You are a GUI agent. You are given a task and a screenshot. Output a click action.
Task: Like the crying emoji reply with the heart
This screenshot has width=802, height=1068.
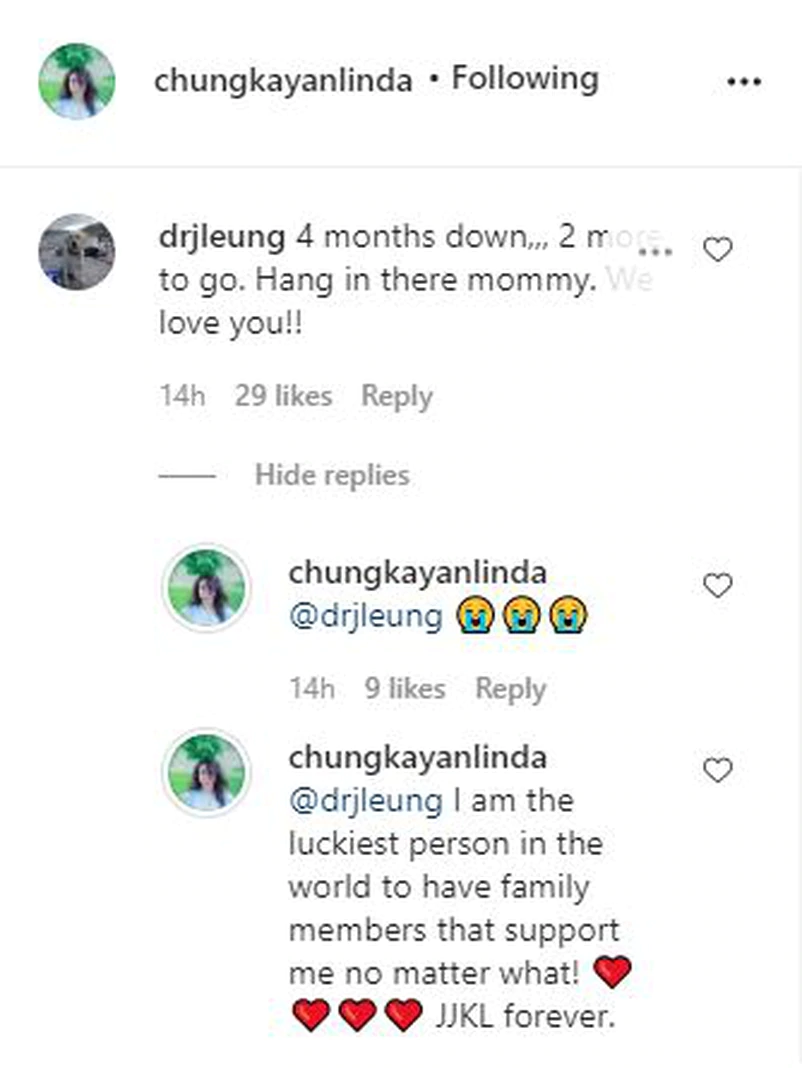[x=718, y=586]
